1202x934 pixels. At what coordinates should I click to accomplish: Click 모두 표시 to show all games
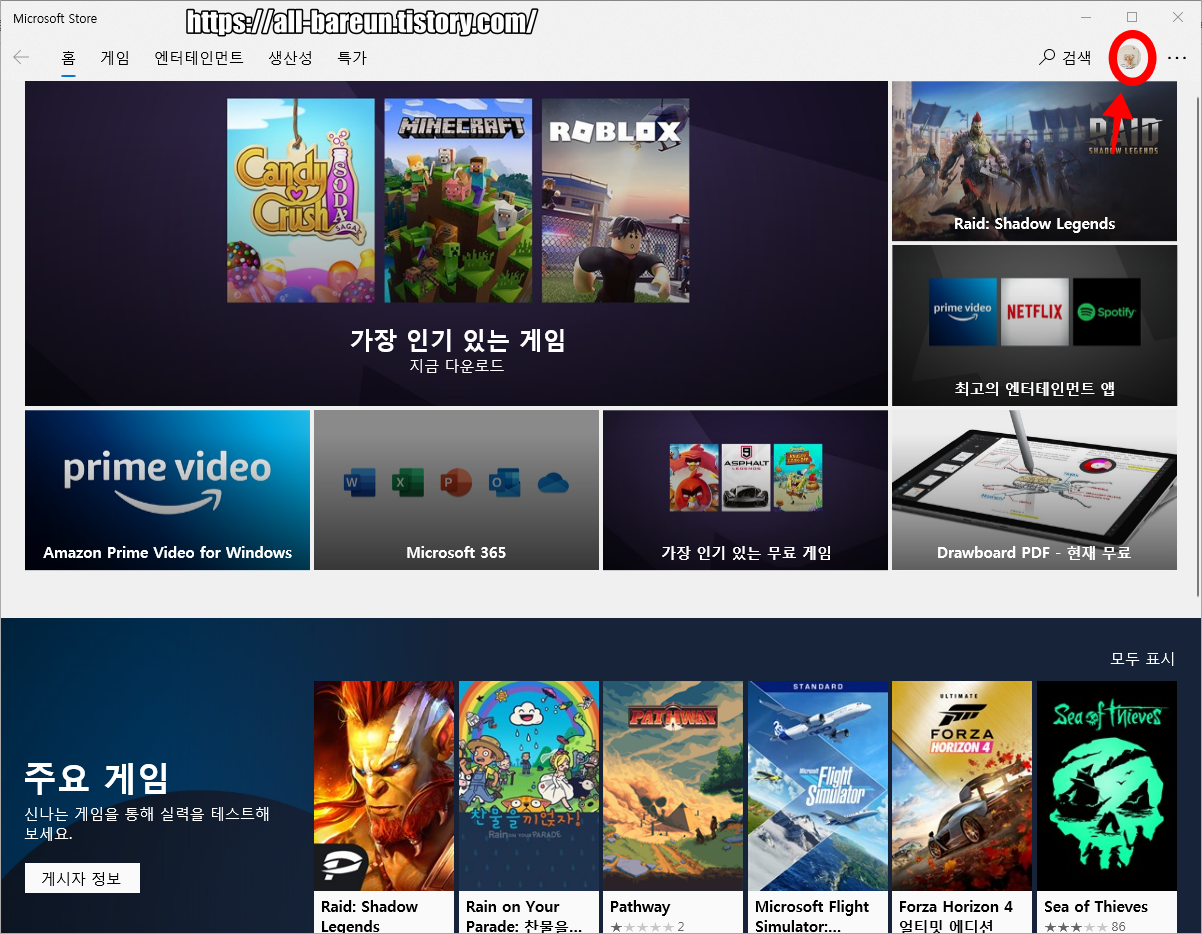(x=1143, y=658)
